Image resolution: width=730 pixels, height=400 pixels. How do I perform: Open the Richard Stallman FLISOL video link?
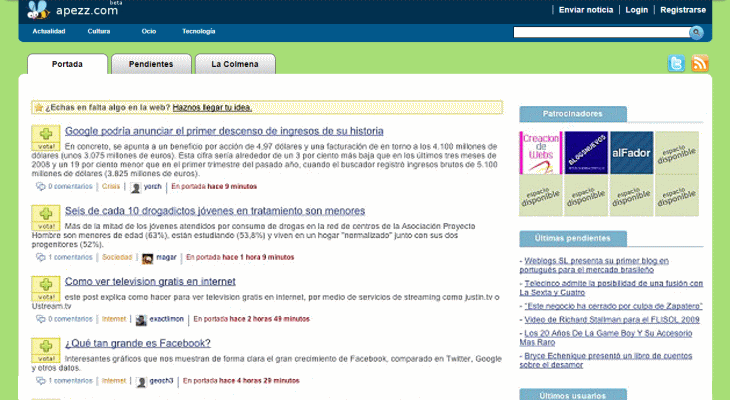pyautogui.click(x=612, y=319)
